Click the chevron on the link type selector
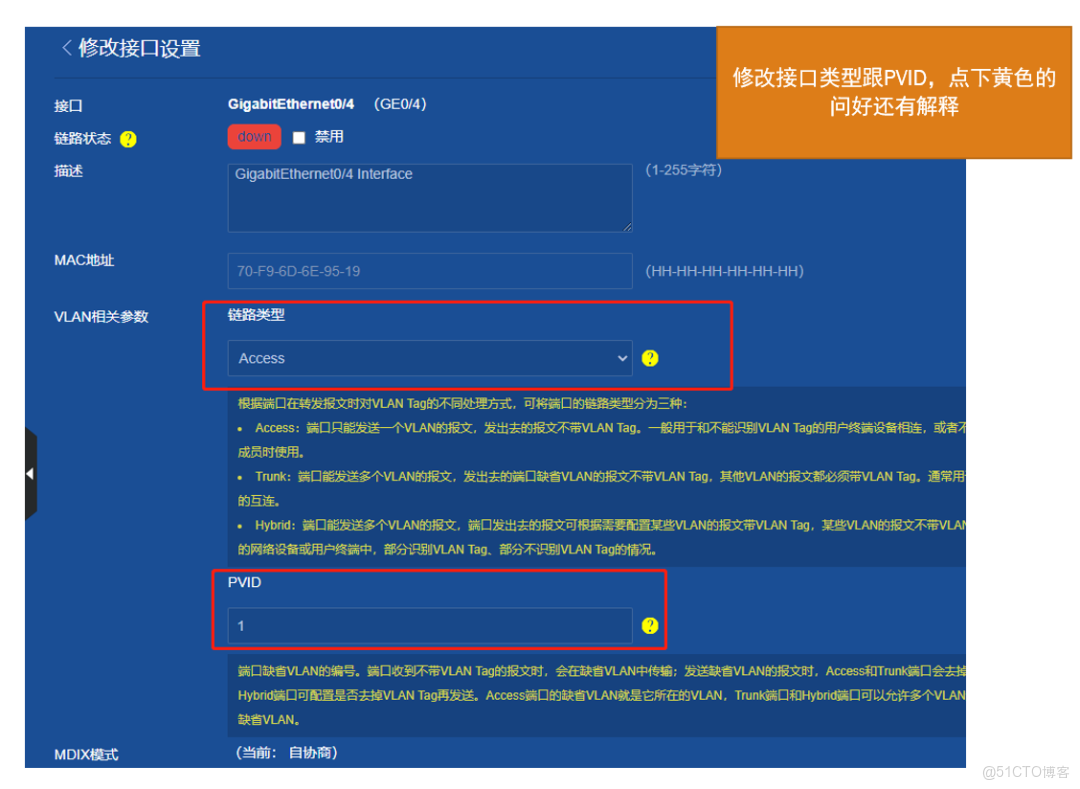This screenshot has height=789, width=1080. point(622,358)
